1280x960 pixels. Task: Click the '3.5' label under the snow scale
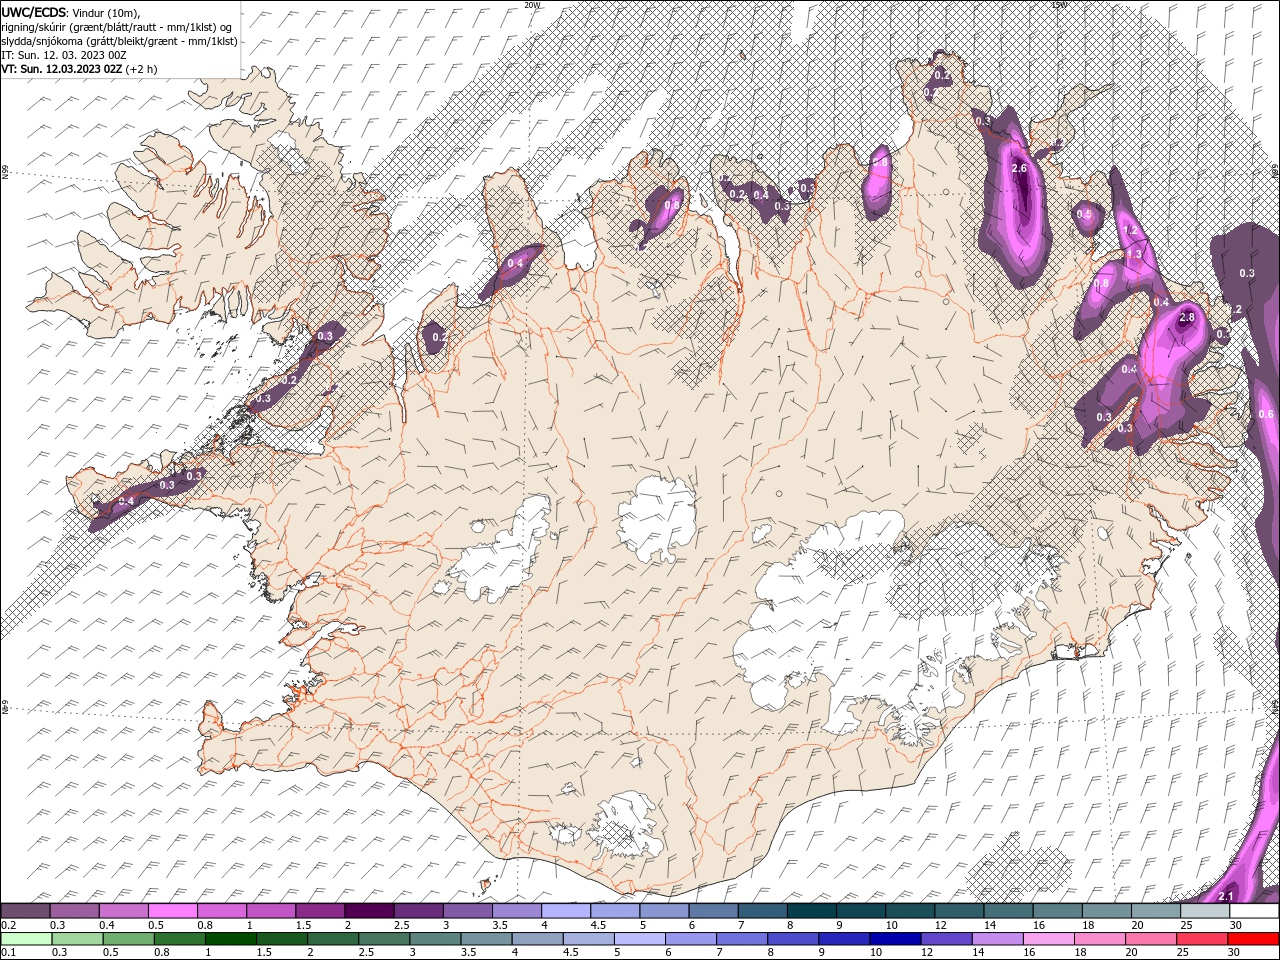tap(499, 925)
